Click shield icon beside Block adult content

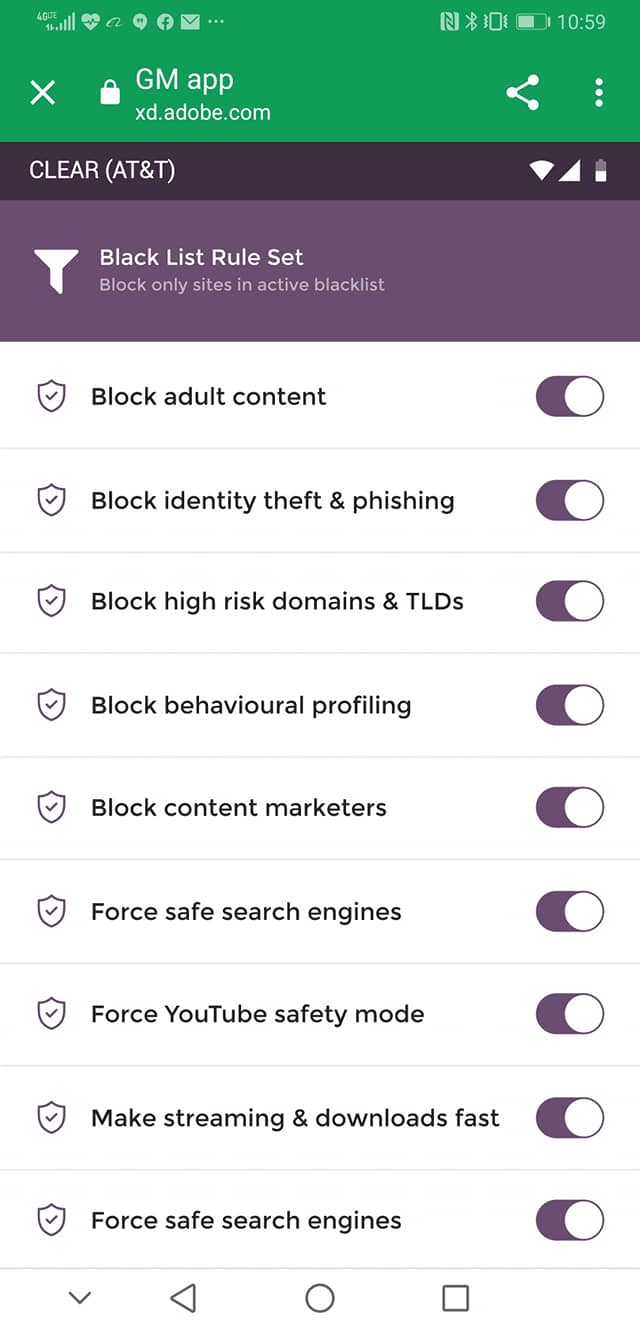tap(51, 396)
